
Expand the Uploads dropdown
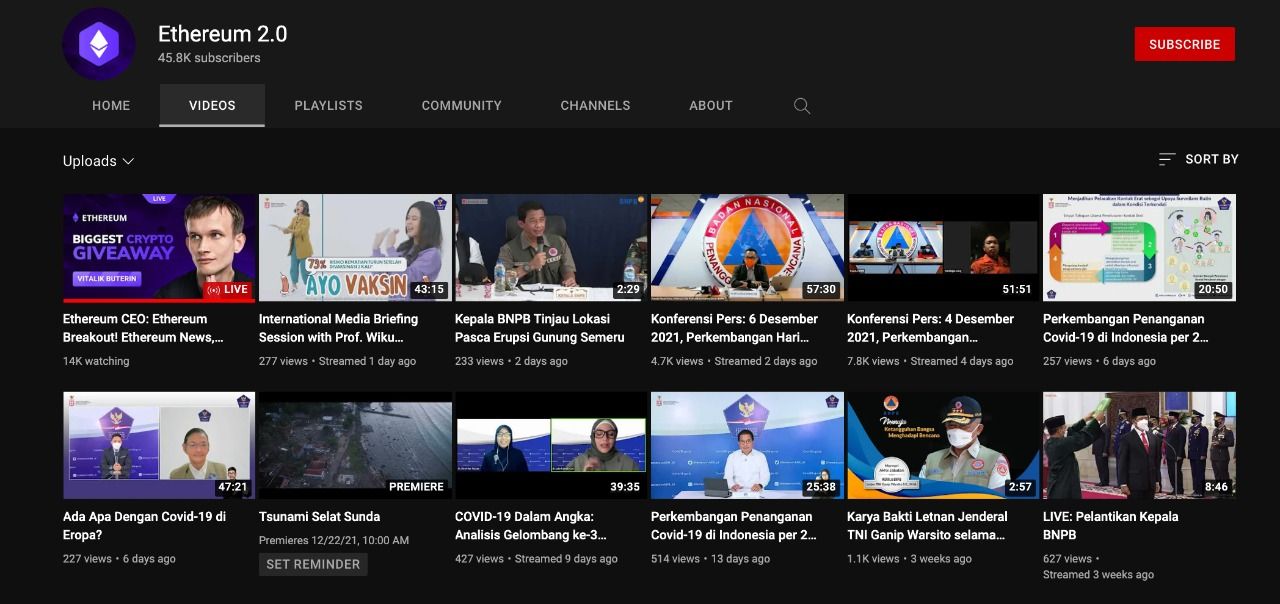[x=98, y=161]
